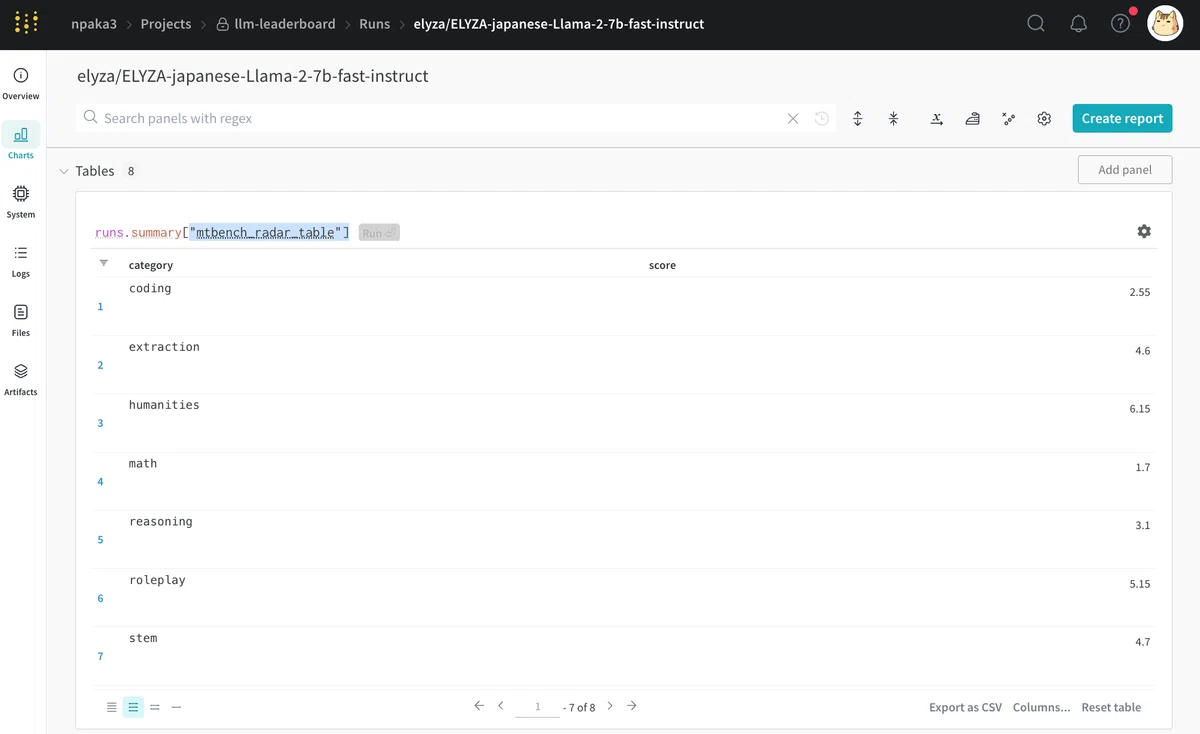Screen dimensions: 1200x734
Task: Open the Logs sidebar tab
Action: coord(21,261)
